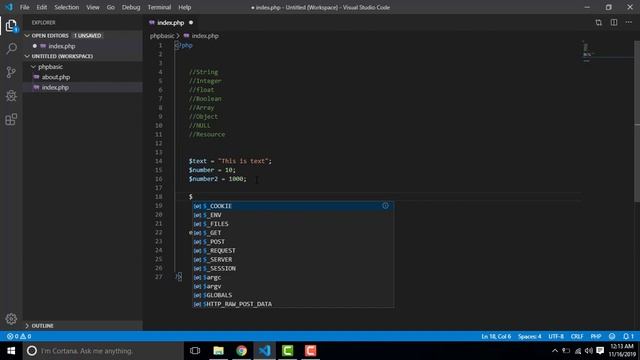Open the red Camtasia recorder taskbar icon
This screenshot has width=640, height=360.
(x=311, y=351)
